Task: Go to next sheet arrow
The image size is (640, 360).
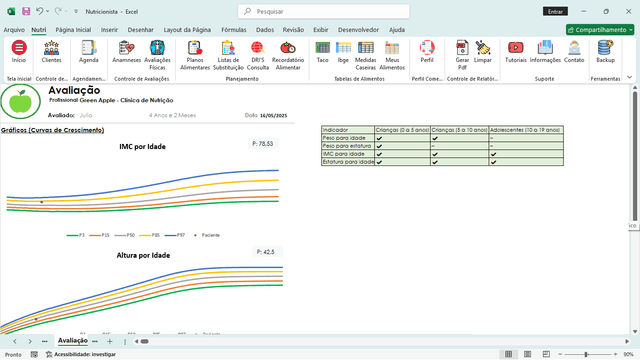Action: [30, 341]
